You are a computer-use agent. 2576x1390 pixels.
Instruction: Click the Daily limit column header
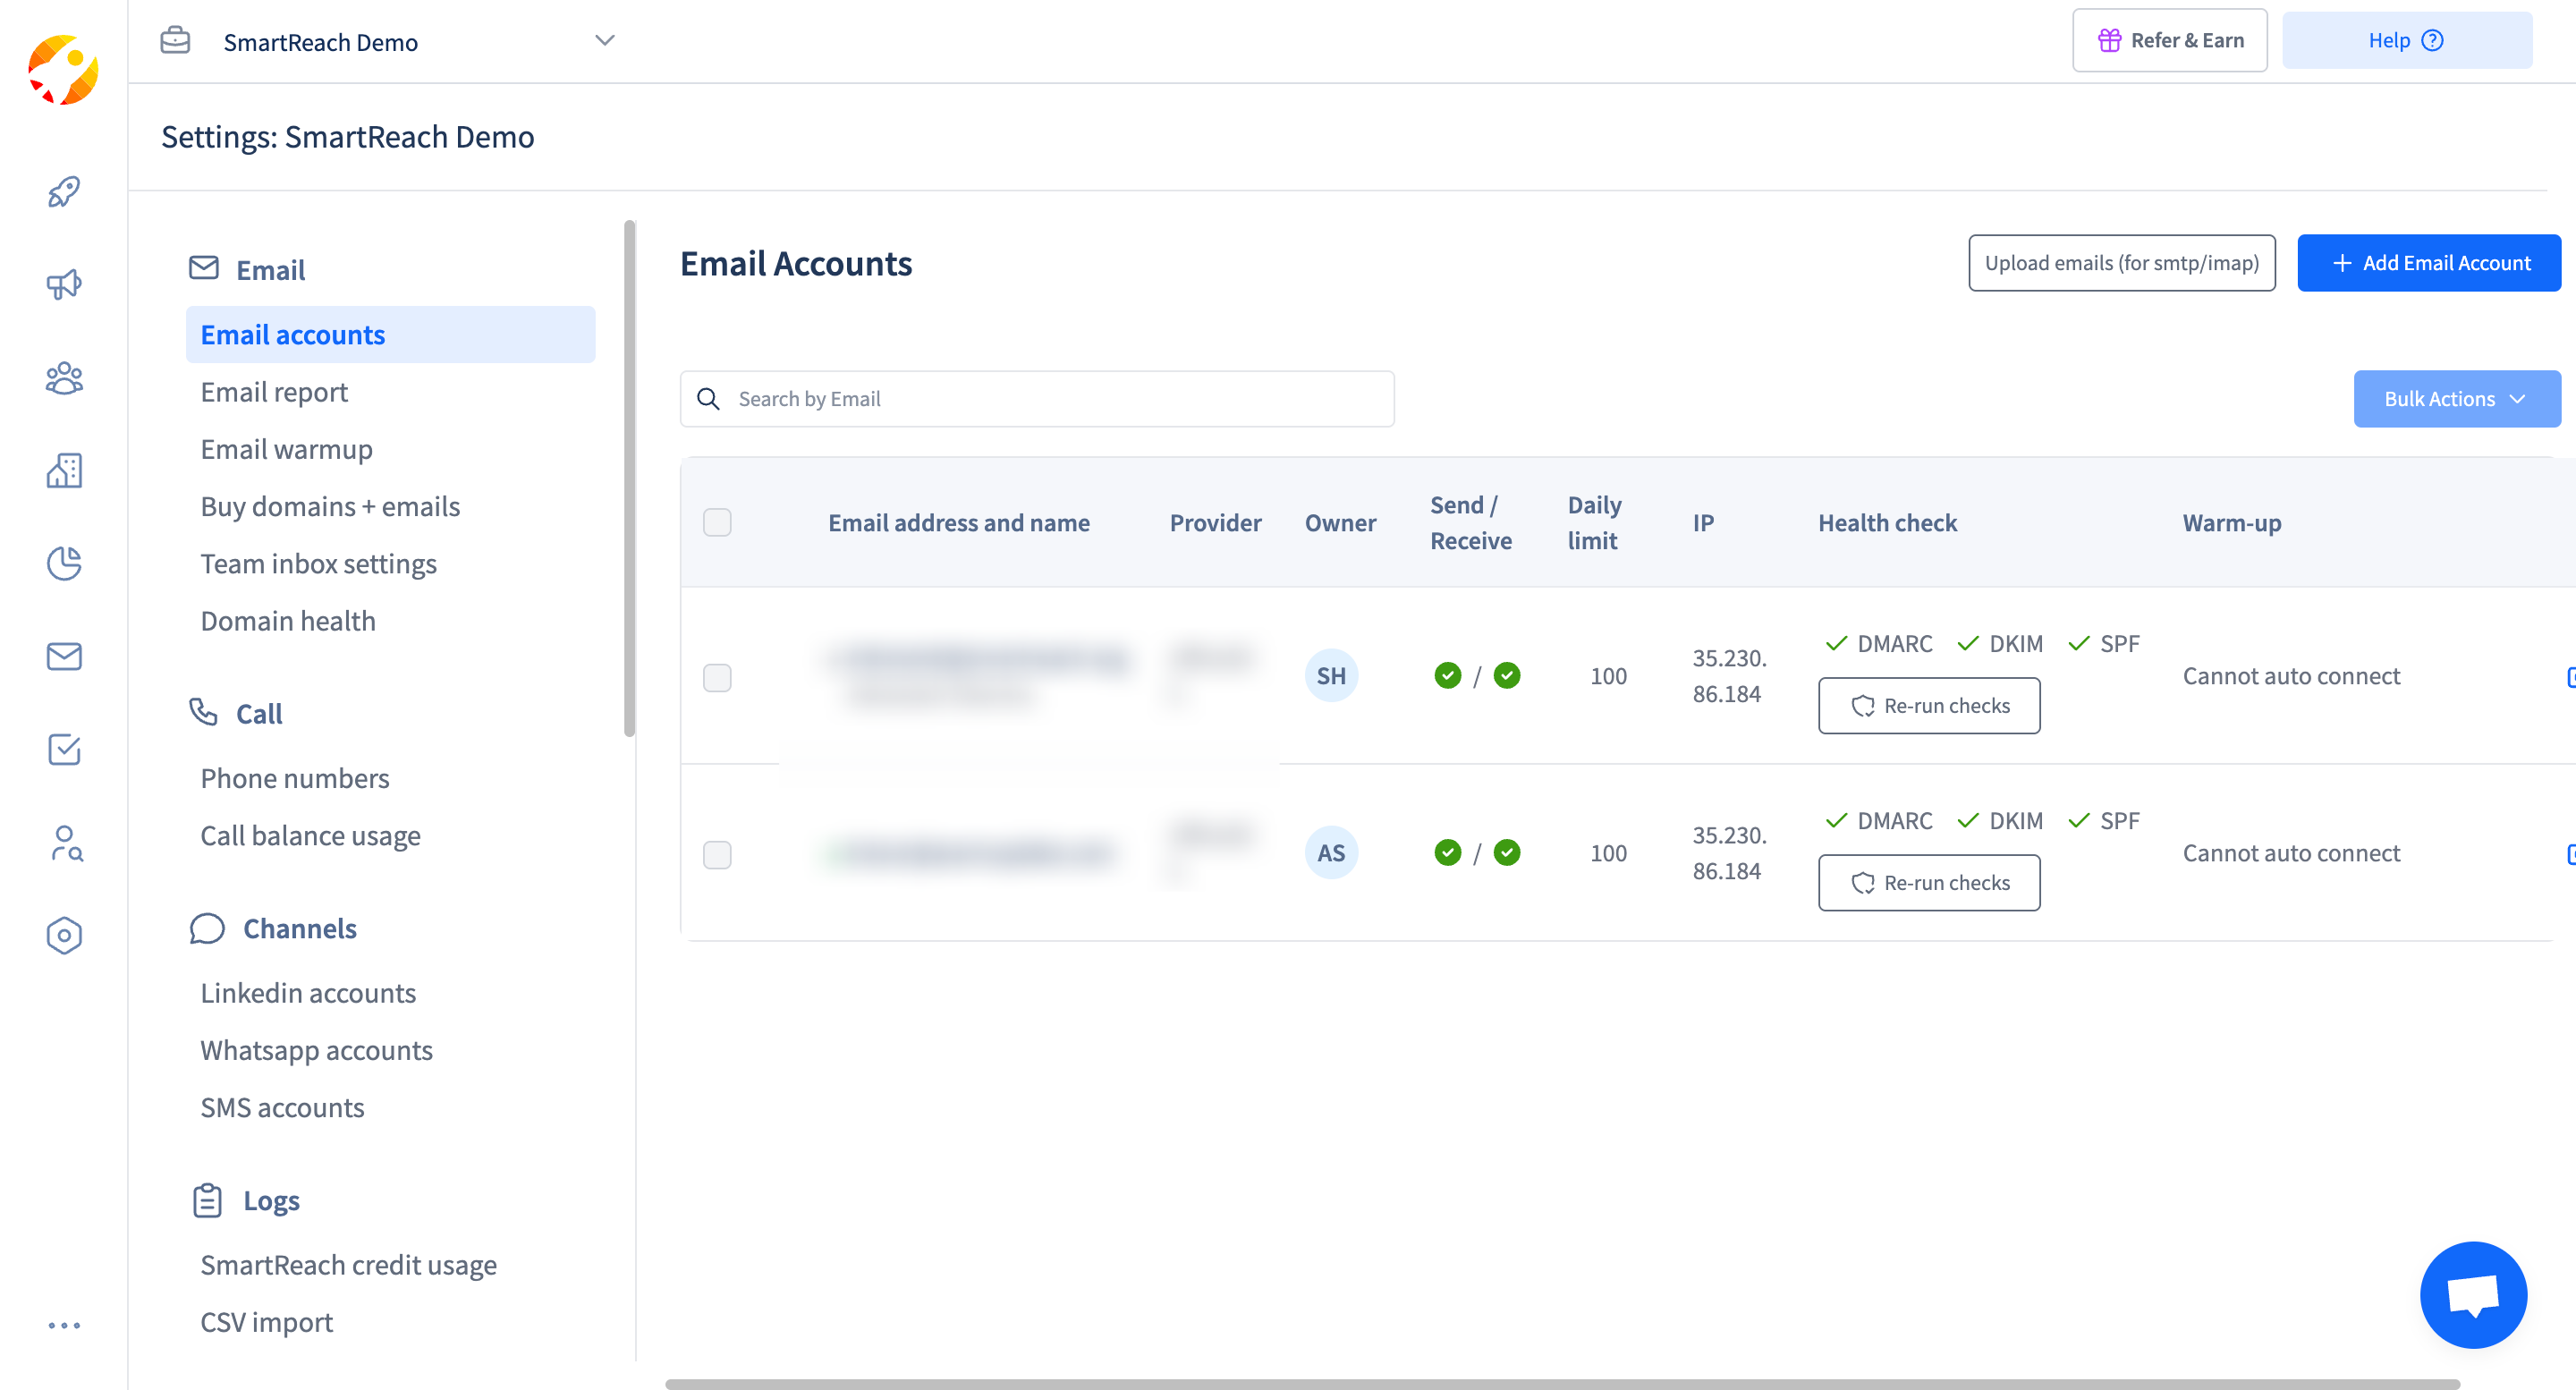click(x=1594, y=523)
